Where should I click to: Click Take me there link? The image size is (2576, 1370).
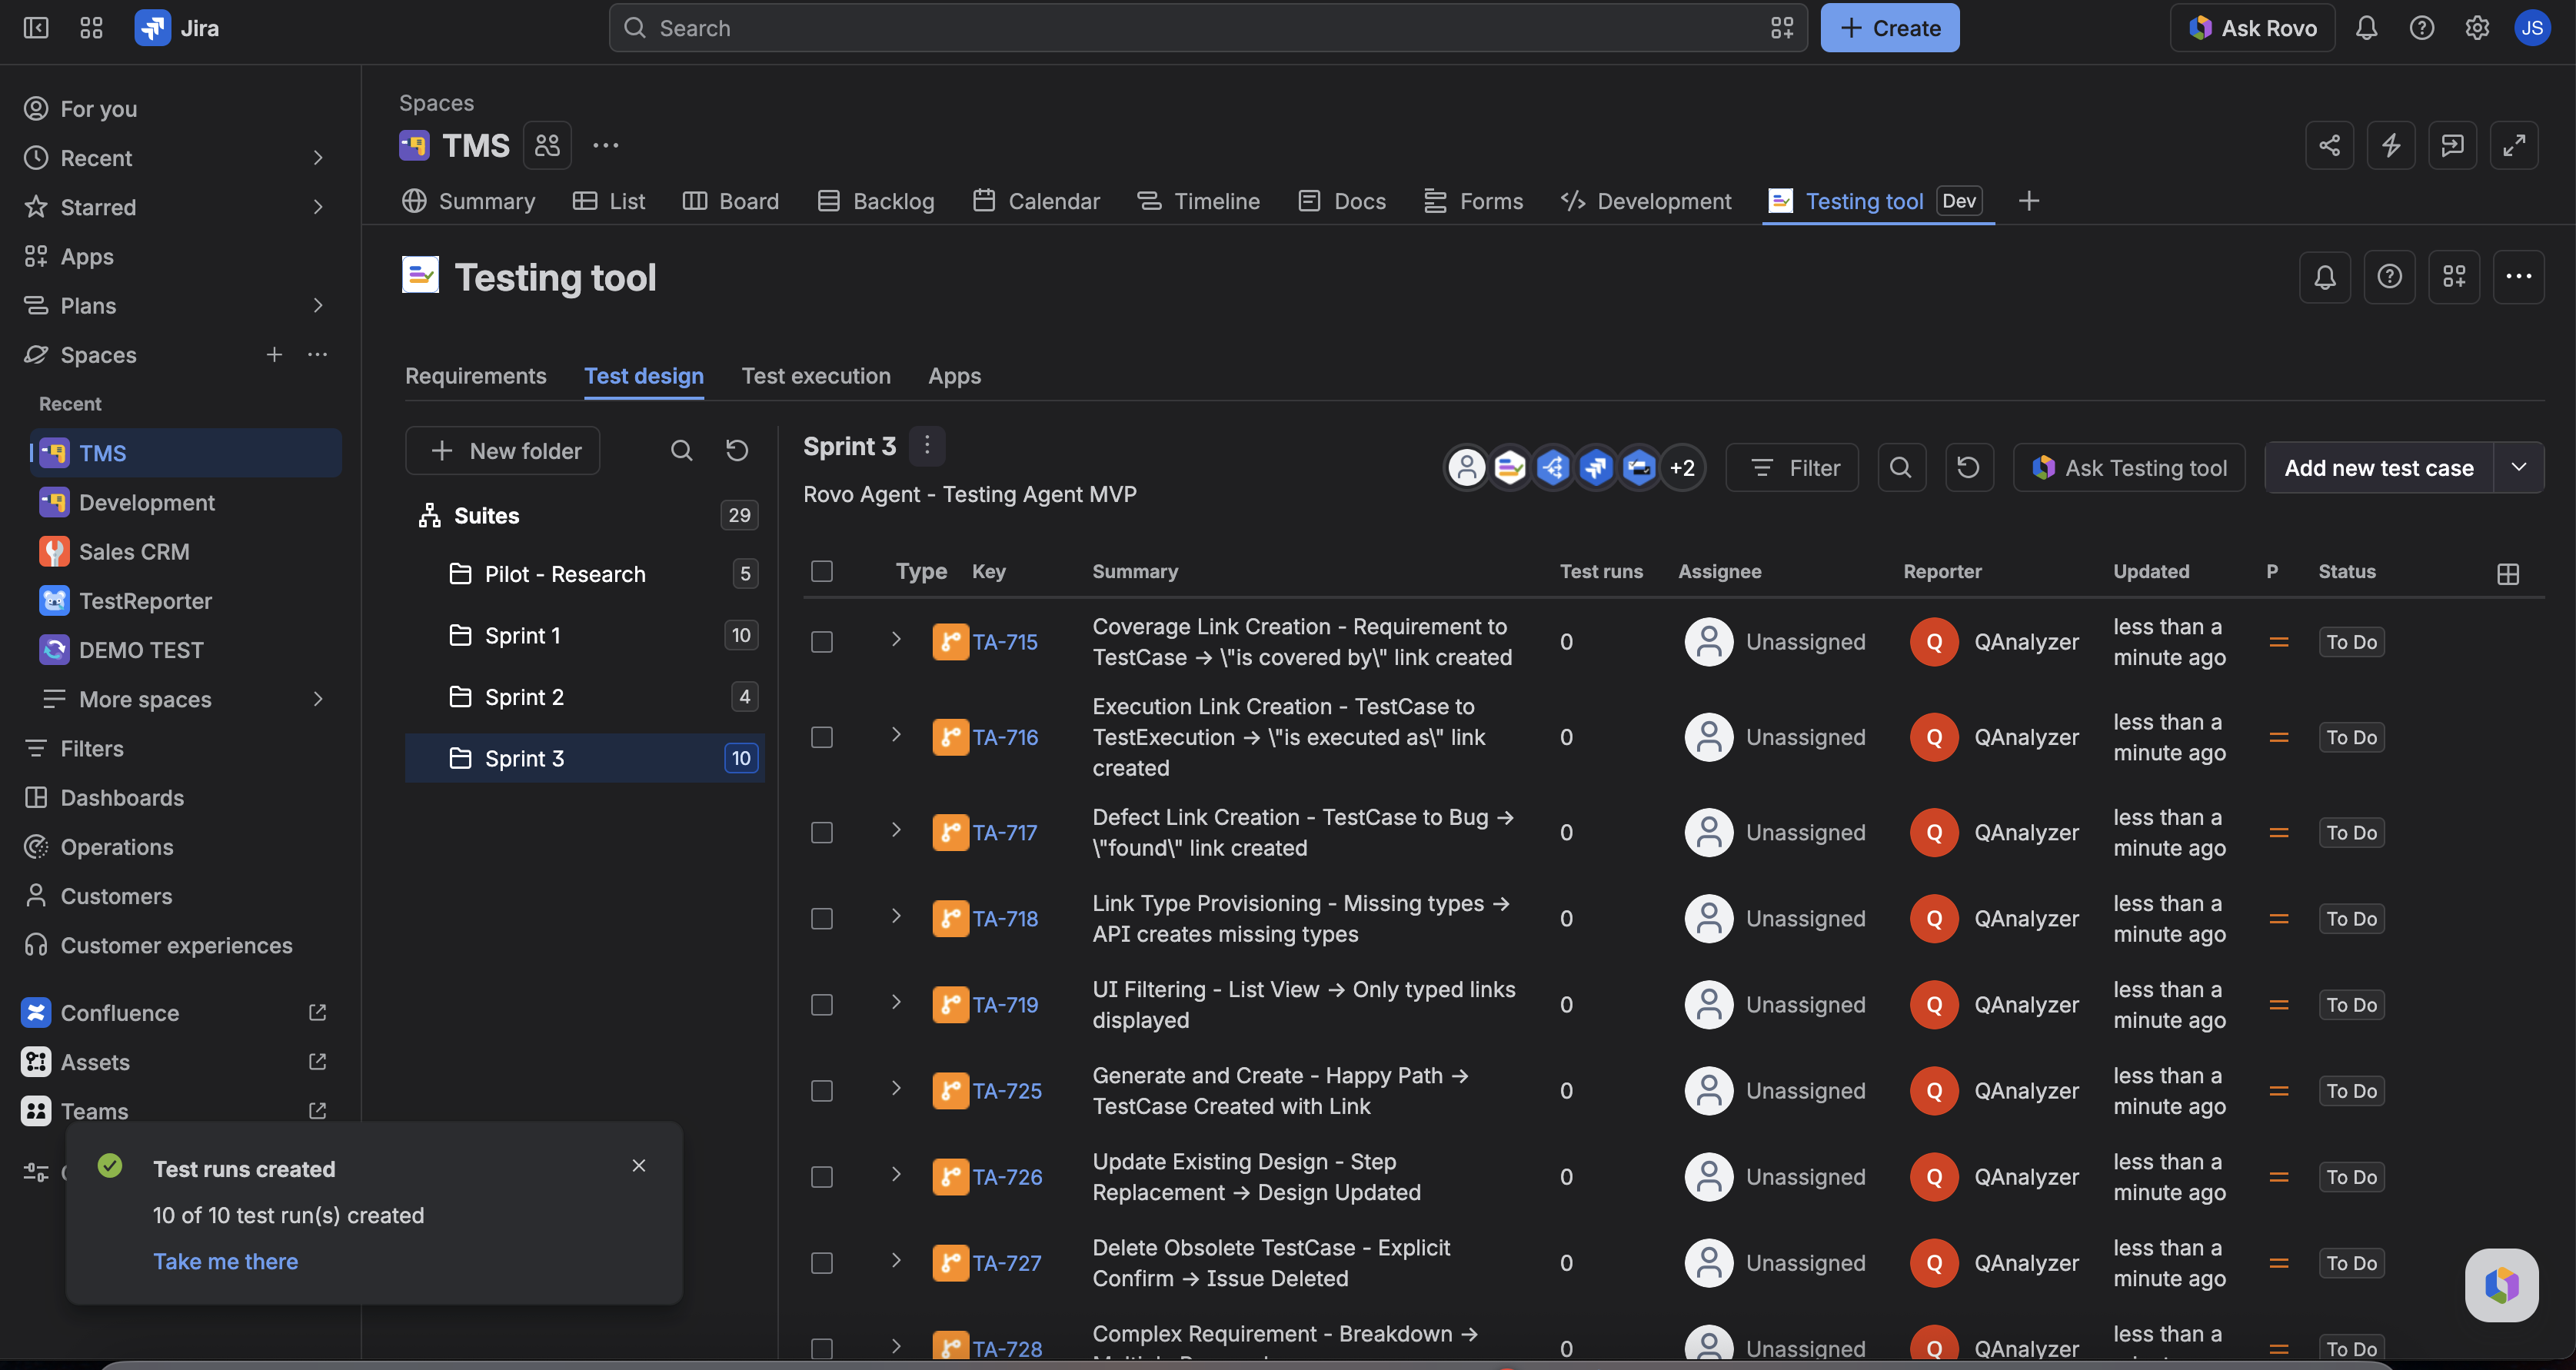click(x=226, y=1261)
